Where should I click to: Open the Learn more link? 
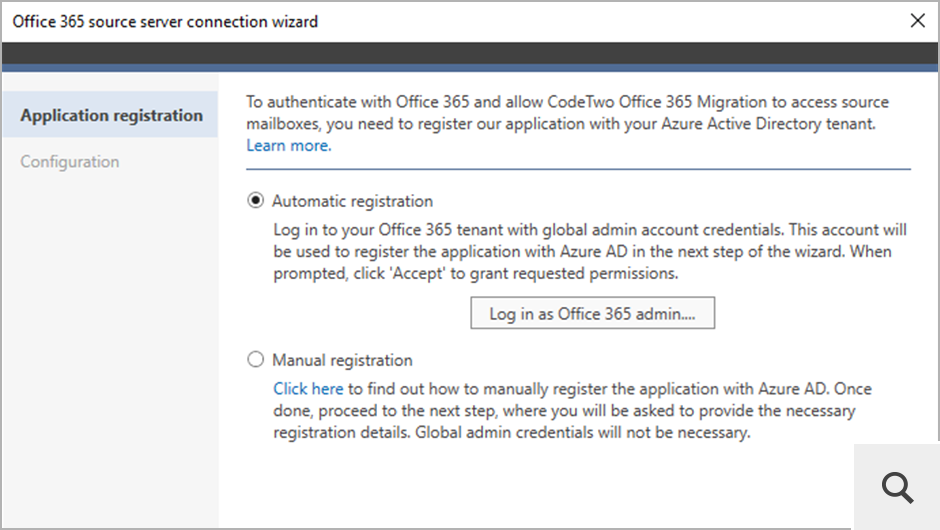tap(288, 146)
